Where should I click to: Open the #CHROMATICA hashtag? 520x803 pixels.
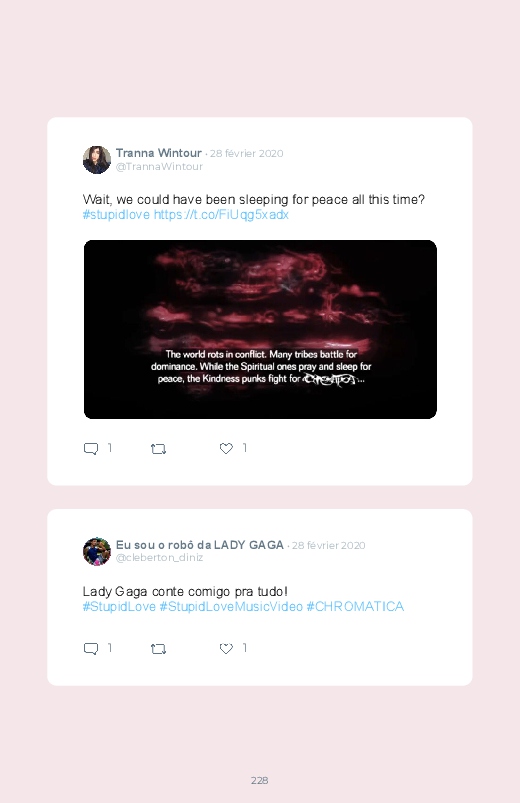tap(355, 606)
